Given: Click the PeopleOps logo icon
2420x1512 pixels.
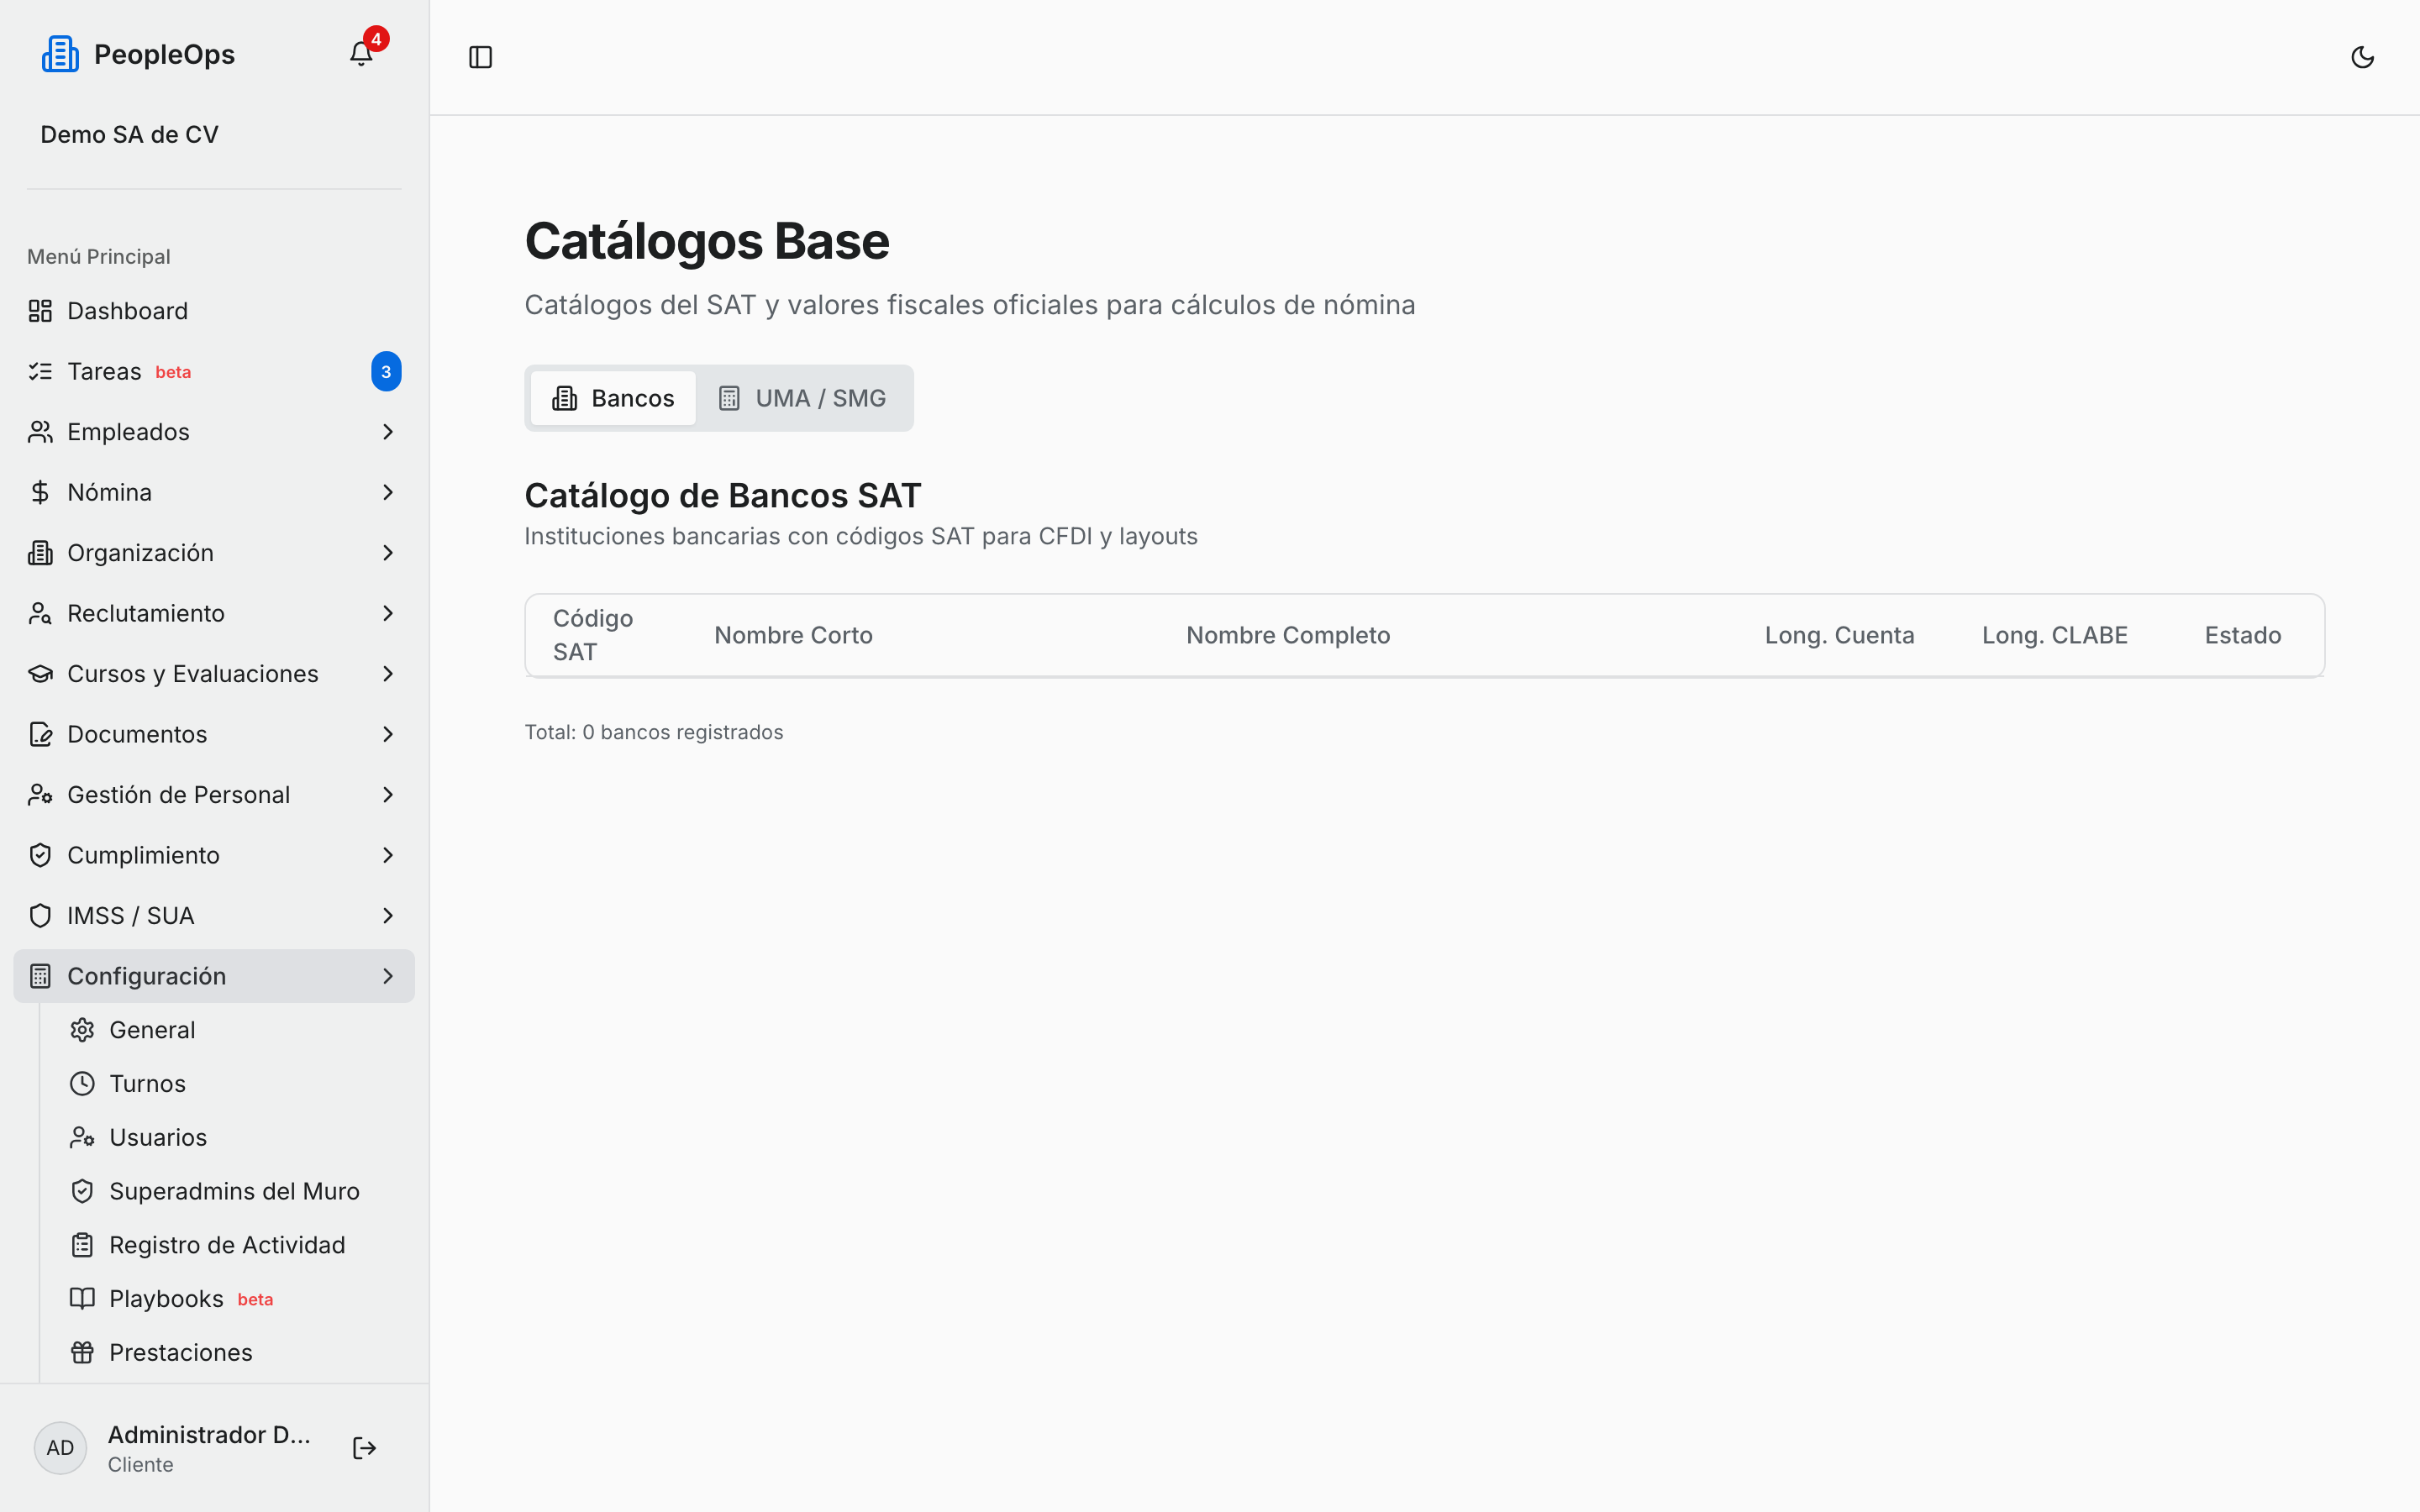Looking at the screenshot, I should tap(60, 54).
